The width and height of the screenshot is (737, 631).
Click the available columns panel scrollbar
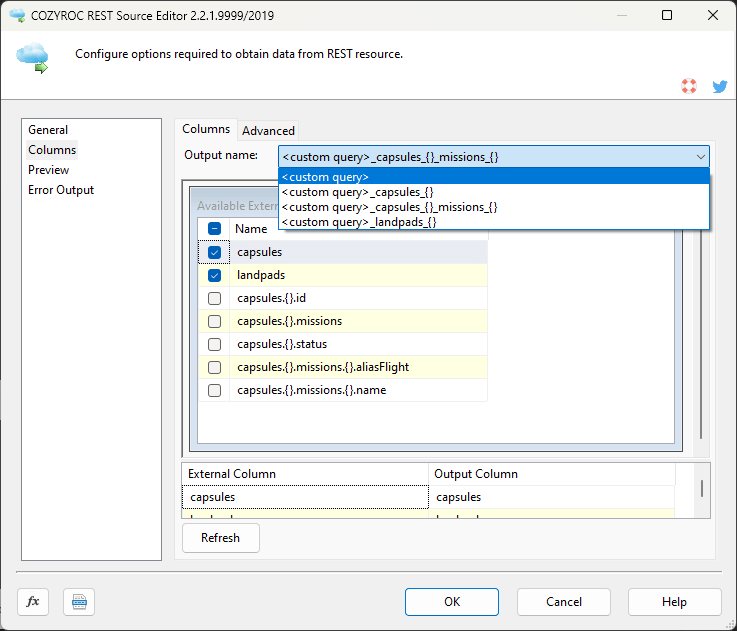point(701,334)
